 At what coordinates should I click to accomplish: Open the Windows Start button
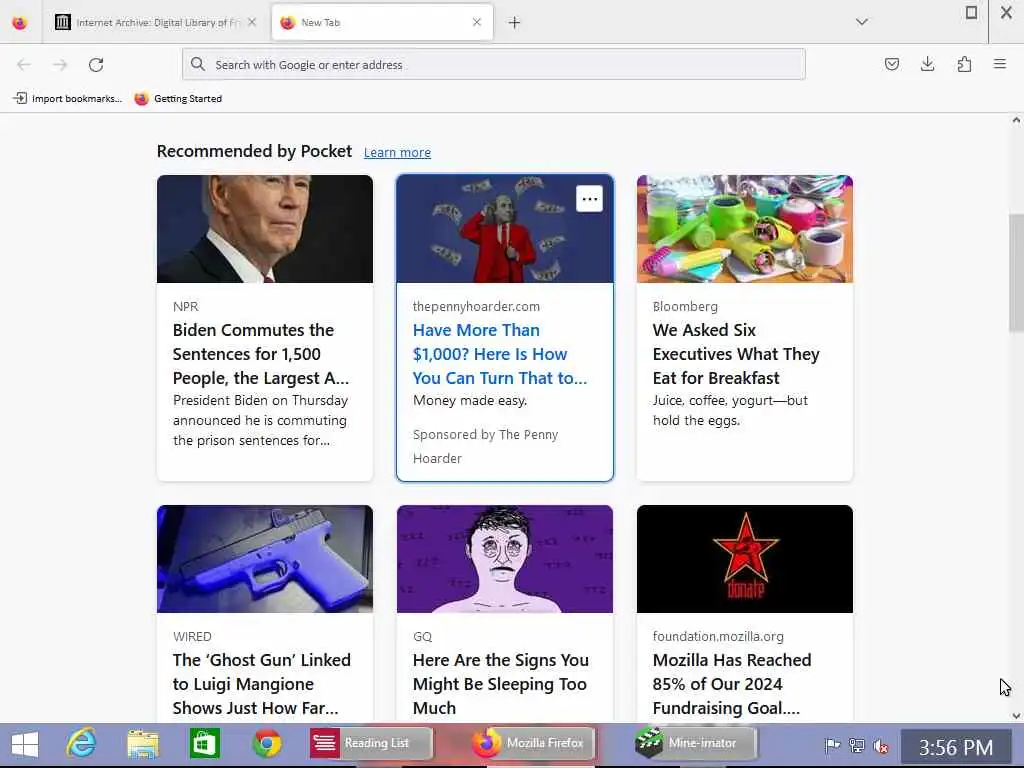point(25,744)
